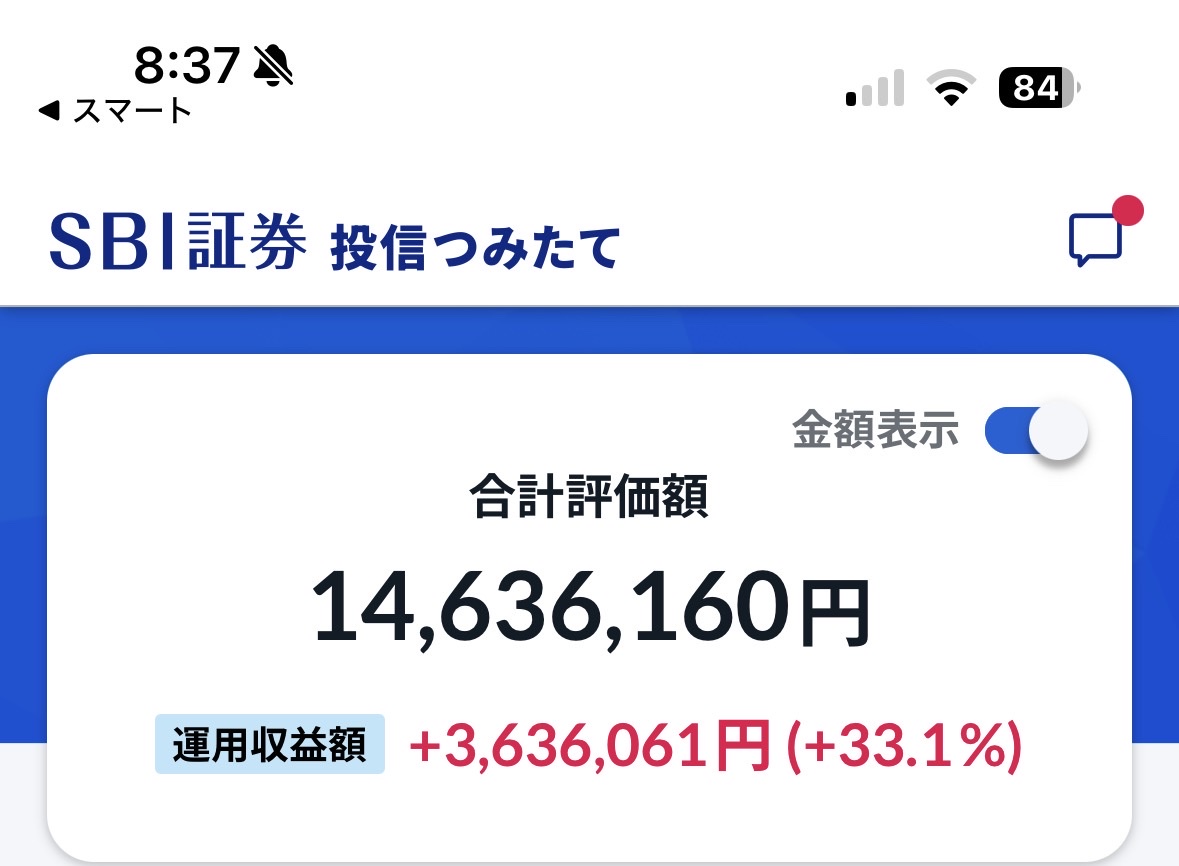Viewport: 1179px width, 866px height.
Task: Tap the battery indicator showing 84
Action: tap(1039, 88)
